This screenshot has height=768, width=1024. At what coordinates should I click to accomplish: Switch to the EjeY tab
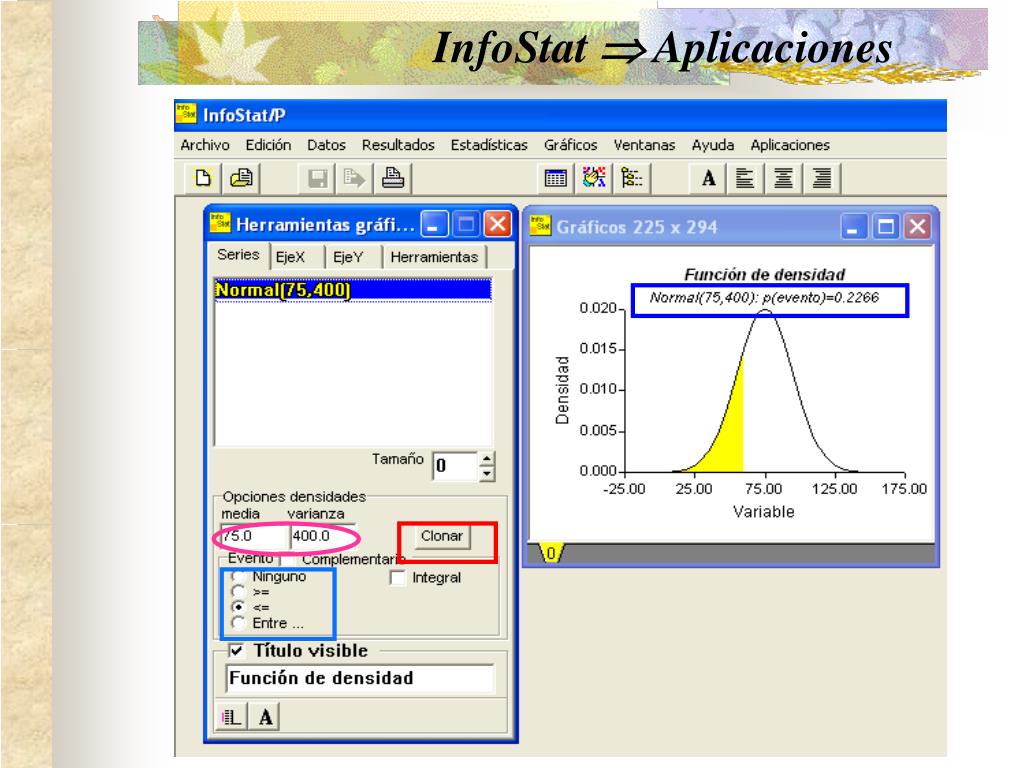348,257
